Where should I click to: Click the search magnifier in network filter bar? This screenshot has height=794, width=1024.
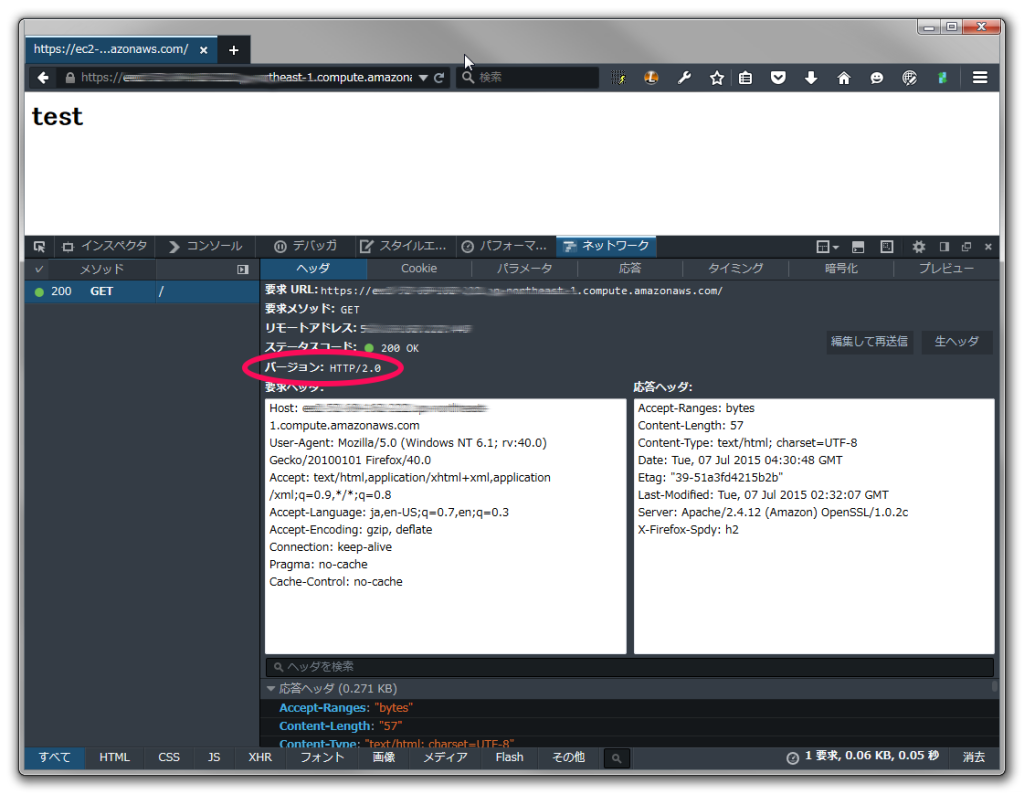pyautogui.click(x=616, y=757)
